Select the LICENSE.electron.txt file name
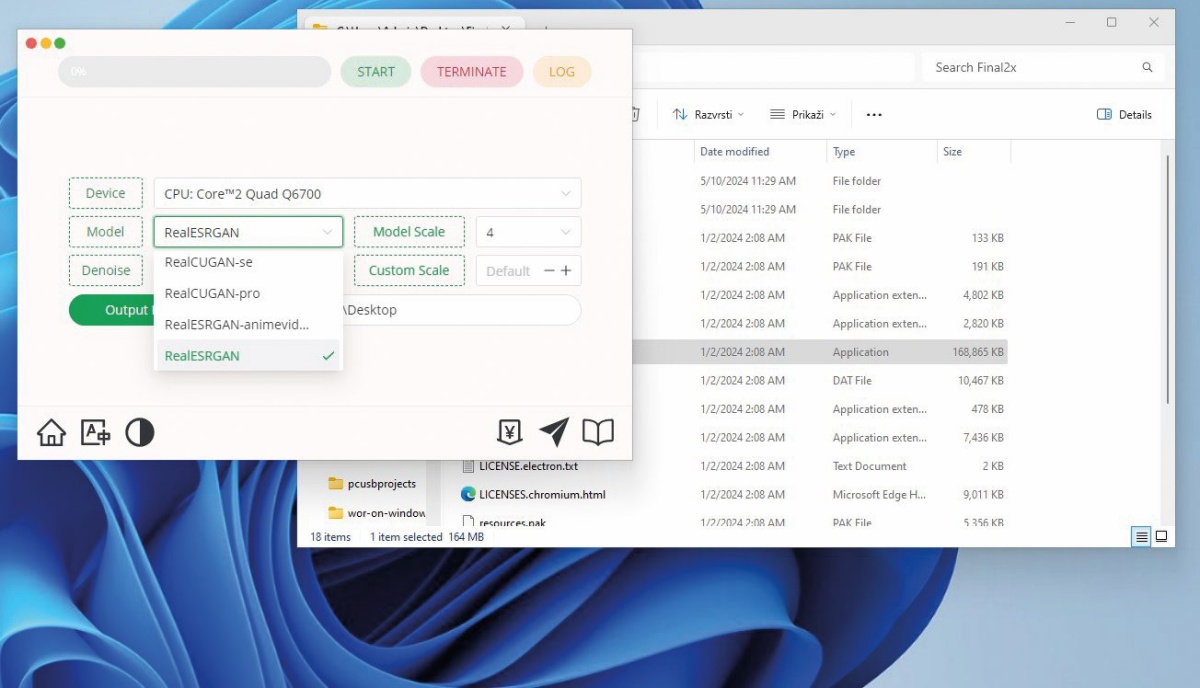 tap(528, 466)
